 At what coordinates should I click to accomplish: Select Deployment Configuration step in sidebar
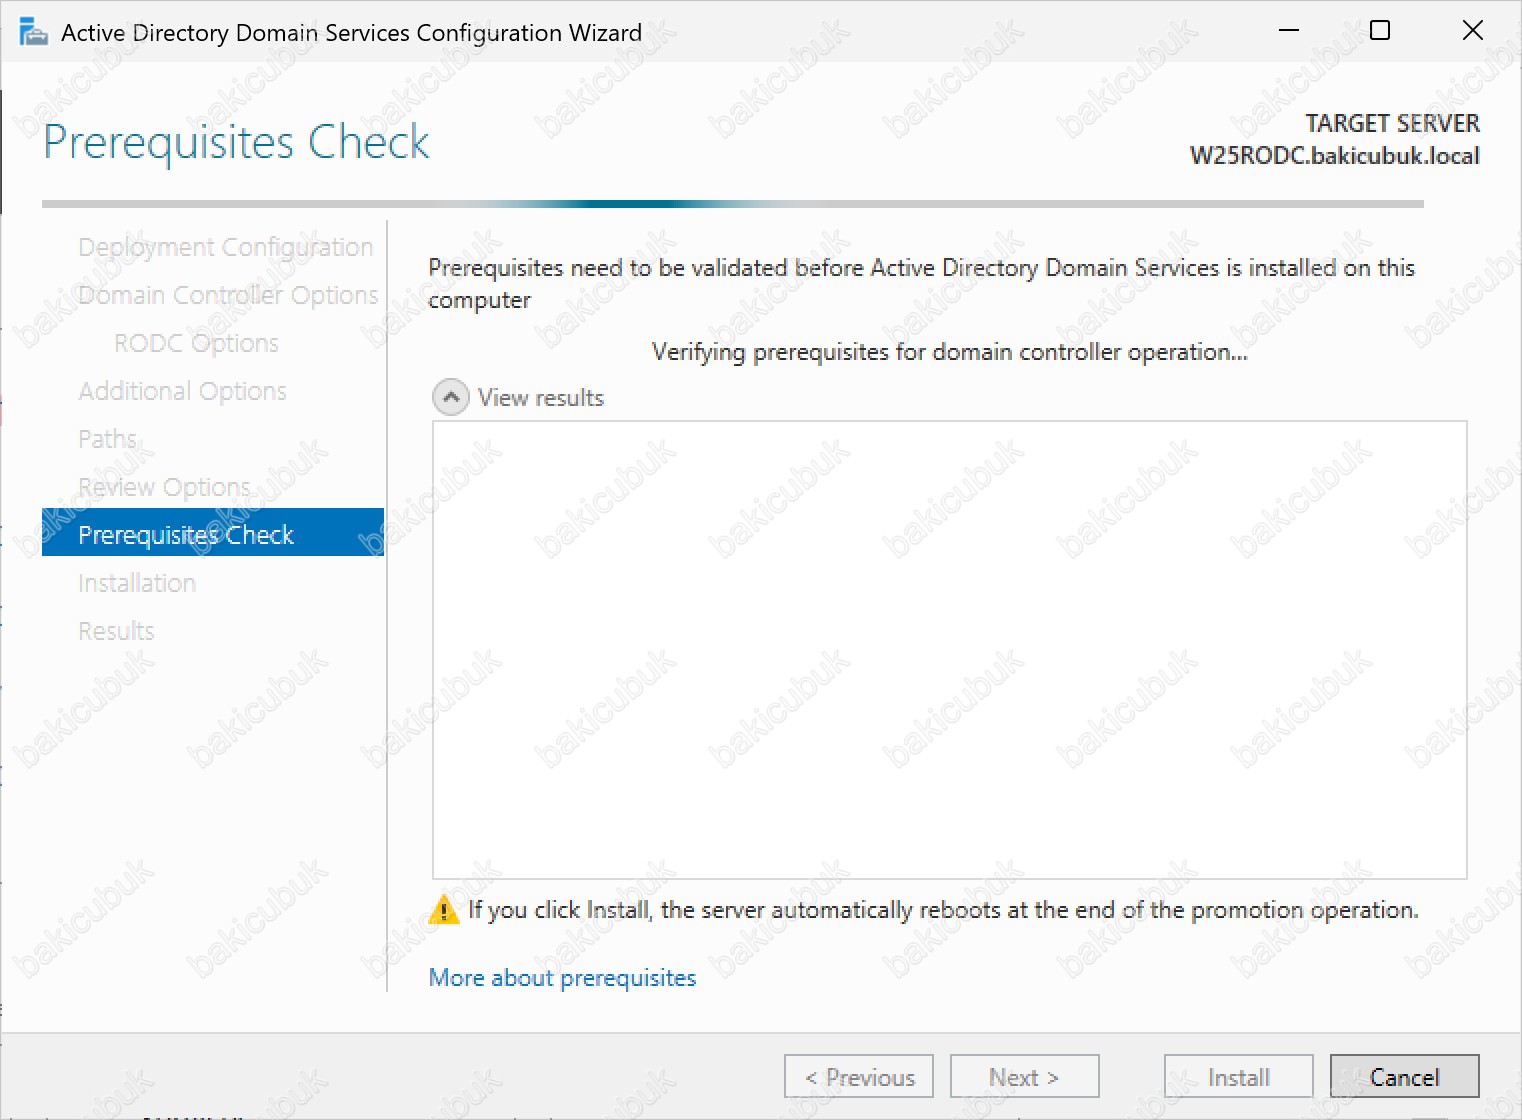point(225,247)
